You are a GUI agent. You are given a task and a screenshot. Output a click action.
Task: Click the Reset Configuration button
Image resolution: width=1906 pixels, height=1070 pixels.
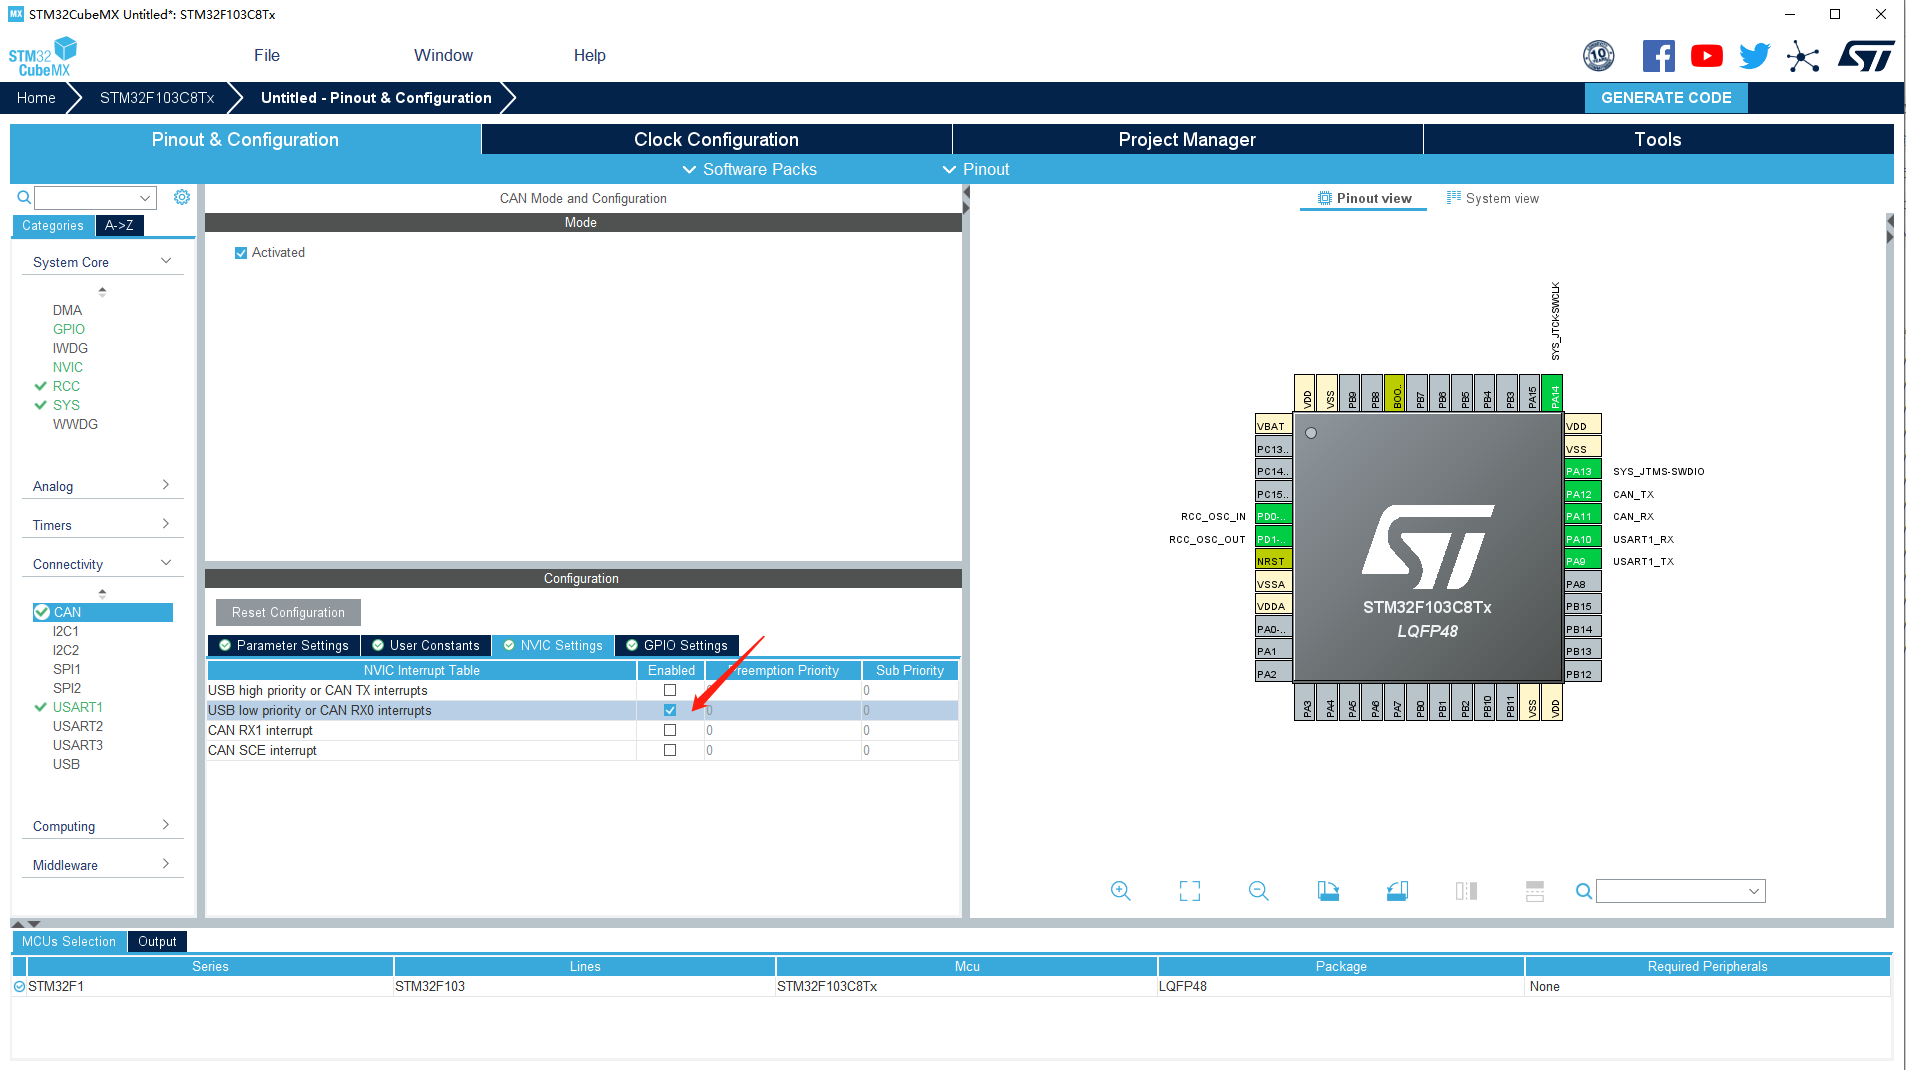[x=288, y=612]
